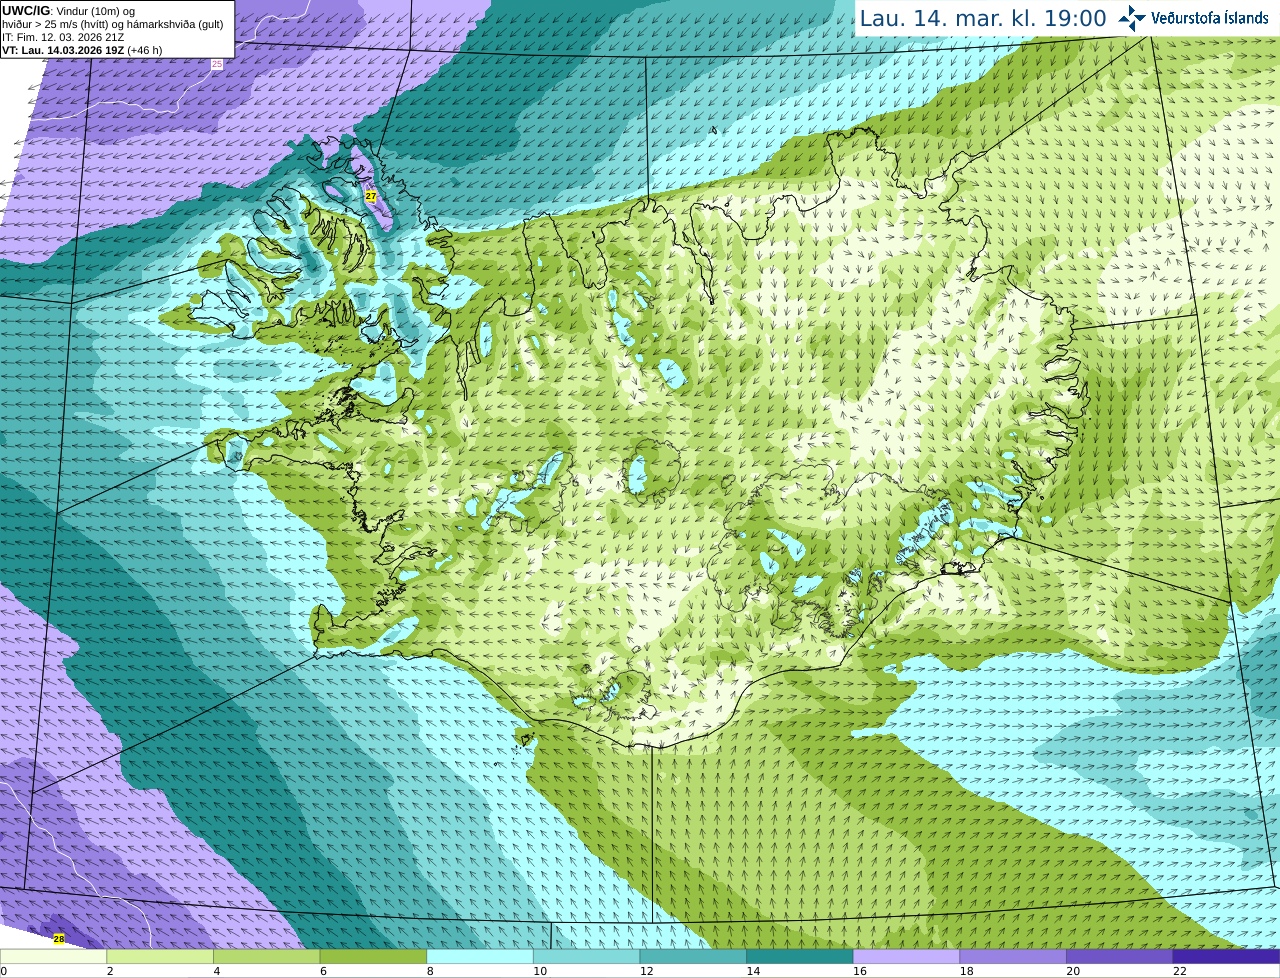The image size is (1280, 978).
Task: Click the IT: Fim. 12. 03. 2026 21Z line
Action: 63,37
